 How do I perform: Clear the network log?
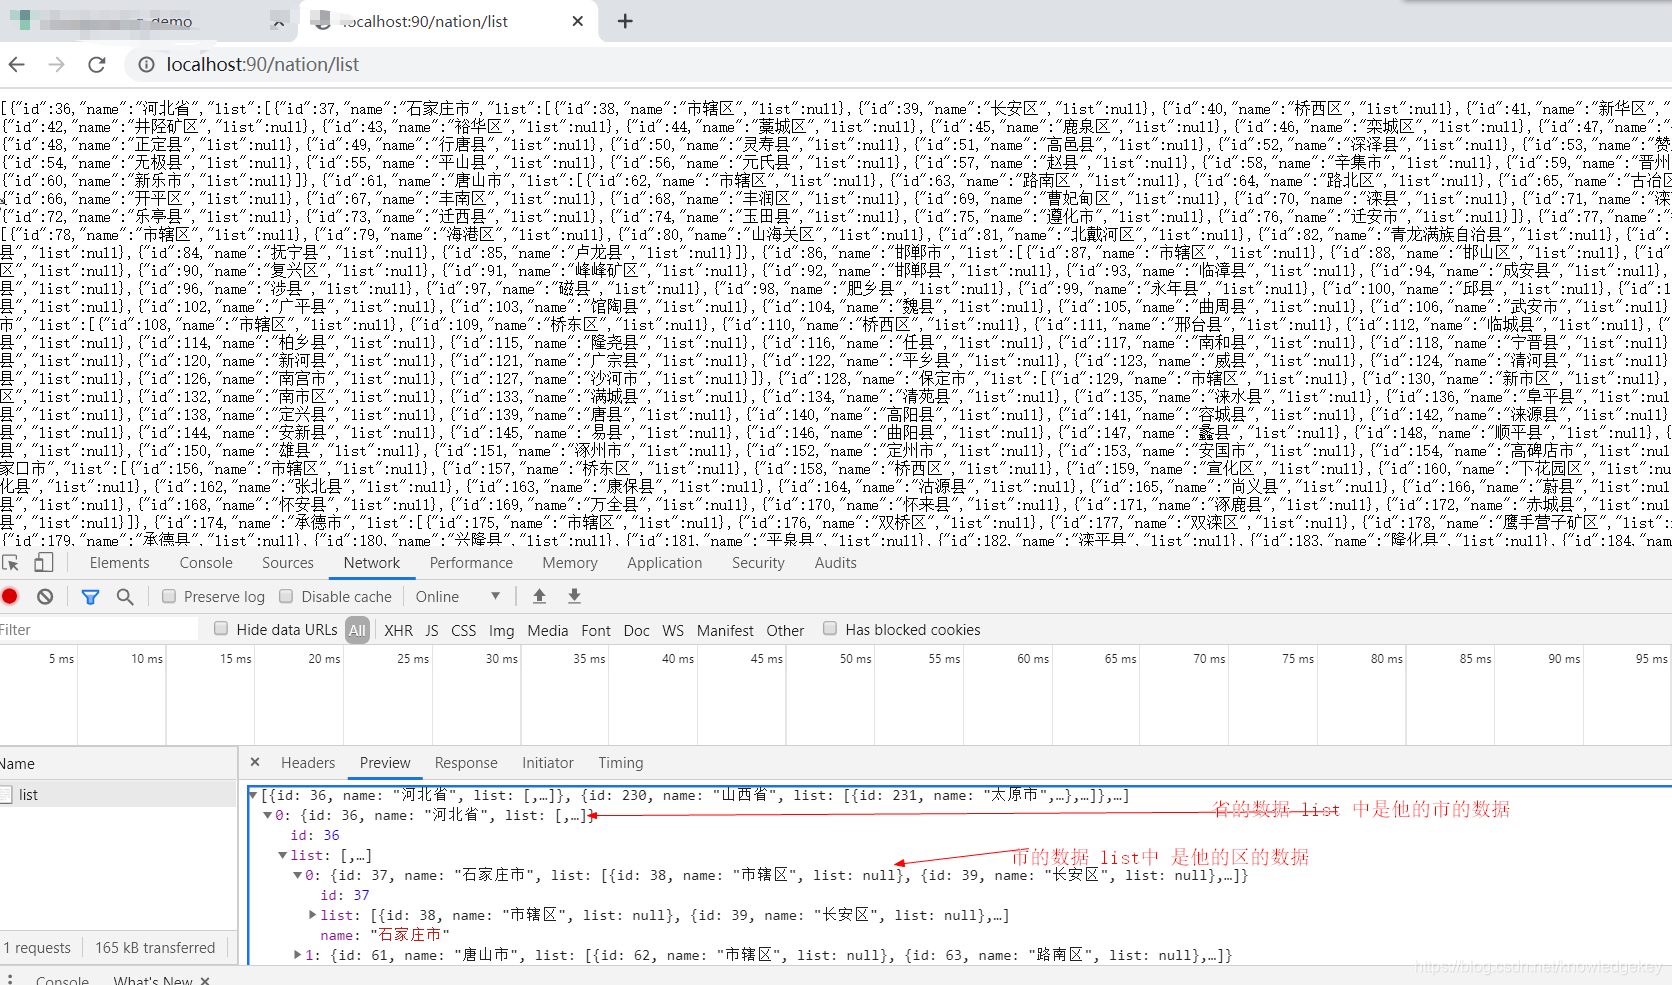[x=45, y=596]
